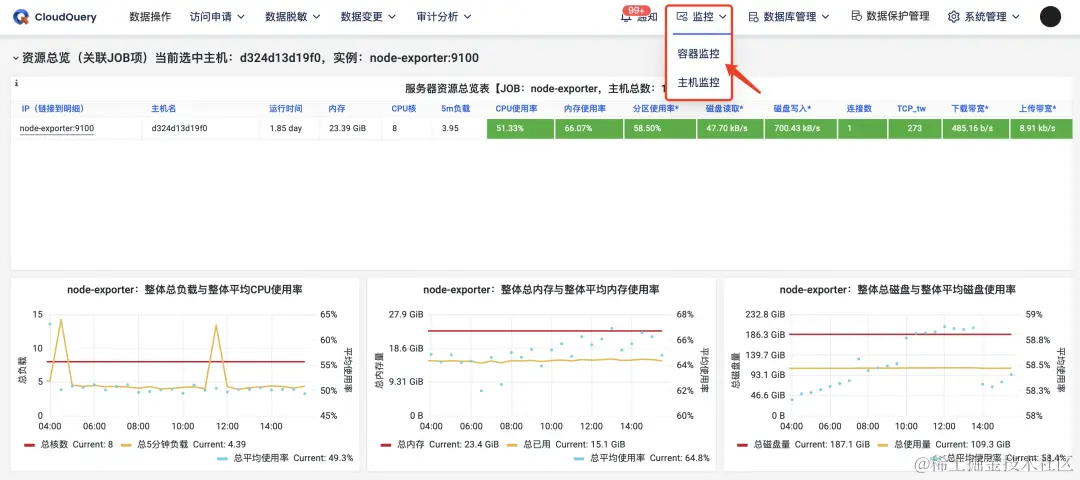The image size is (1080, 480).
Task: Click the 47.70 kB/s disk read cell
Action: pos(729,129)
